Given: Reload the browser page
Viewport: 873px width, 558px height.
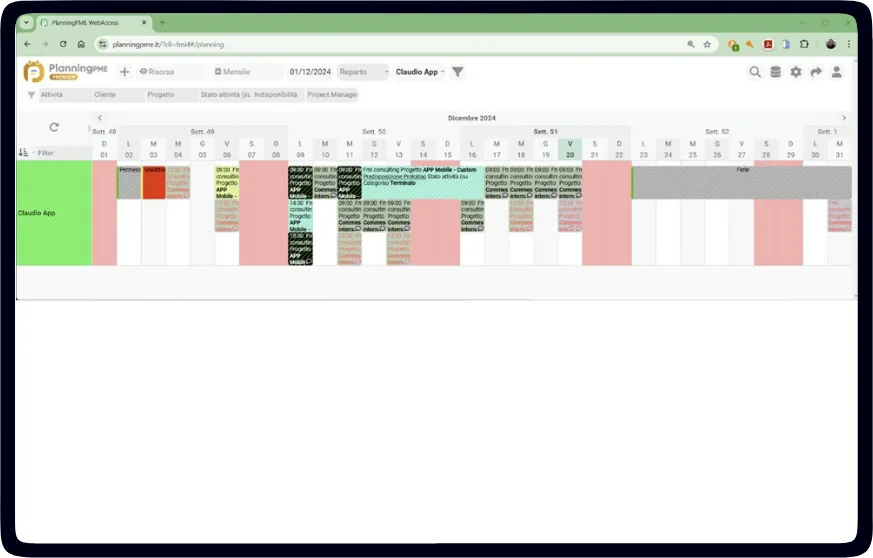Looking at the screenshot, I should click(x=63, y=44).
